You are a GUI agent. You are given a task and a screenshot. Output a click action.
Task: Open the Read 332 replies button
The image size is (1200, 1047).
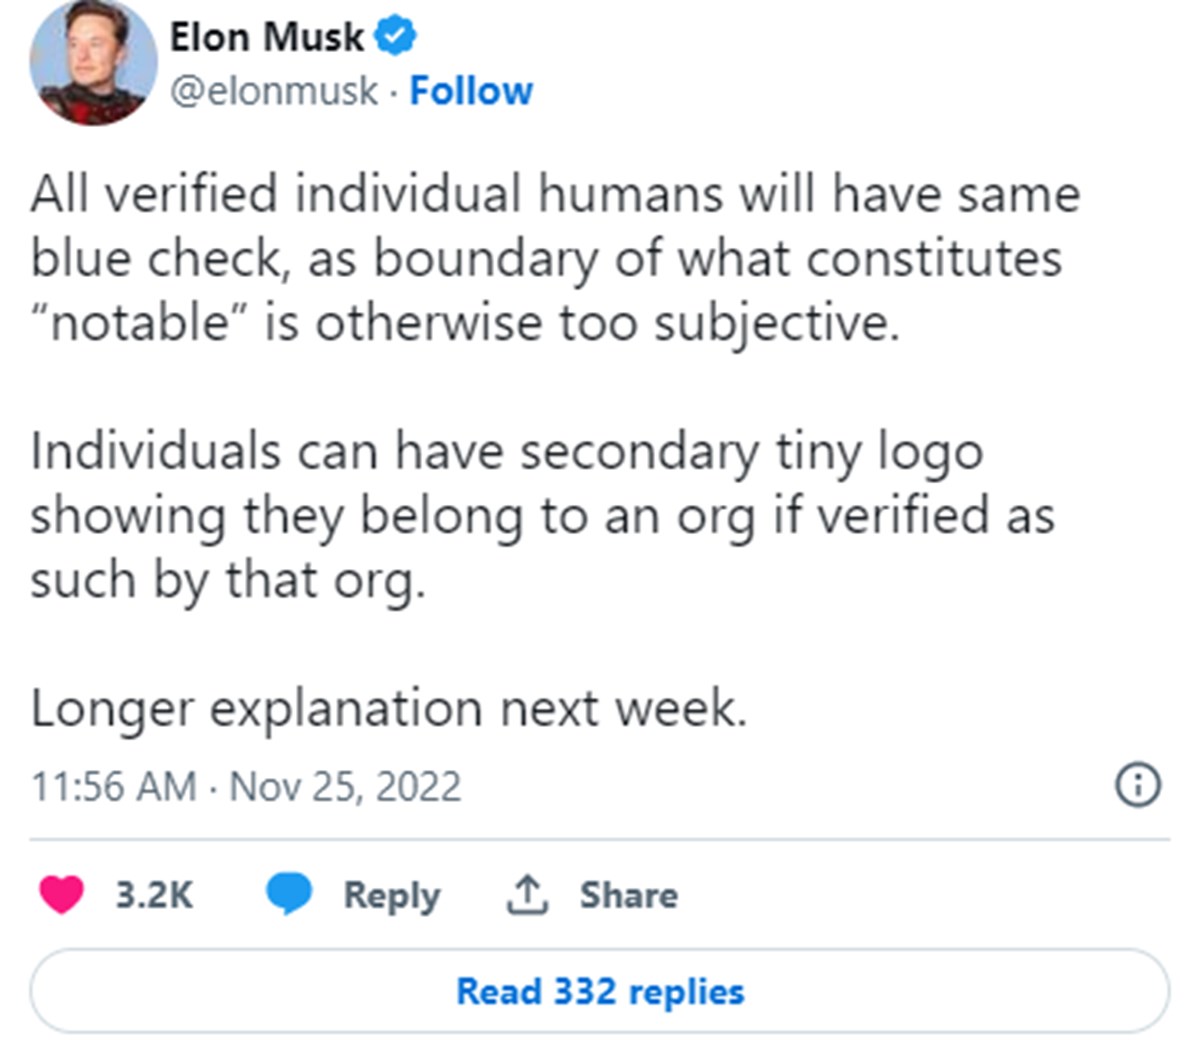600,992
